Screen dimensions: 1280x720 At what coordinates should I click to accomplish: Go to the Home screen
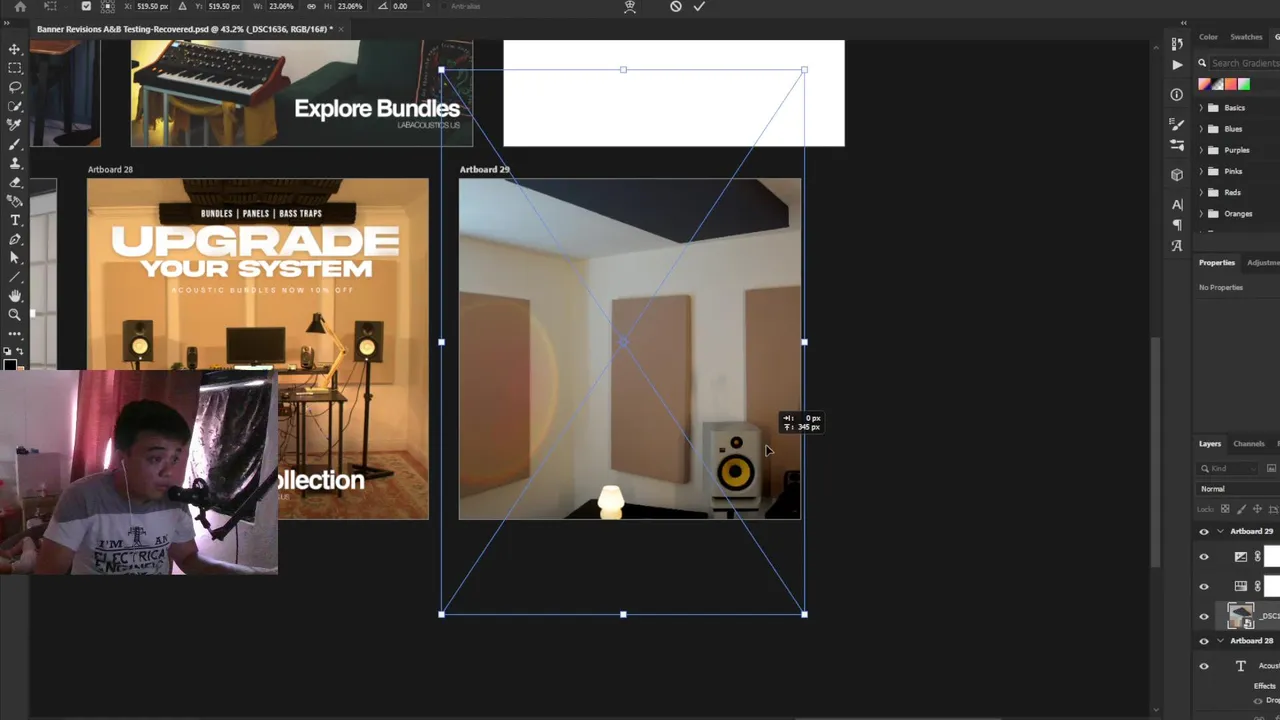pyautogui.click(x=20, y=6)
